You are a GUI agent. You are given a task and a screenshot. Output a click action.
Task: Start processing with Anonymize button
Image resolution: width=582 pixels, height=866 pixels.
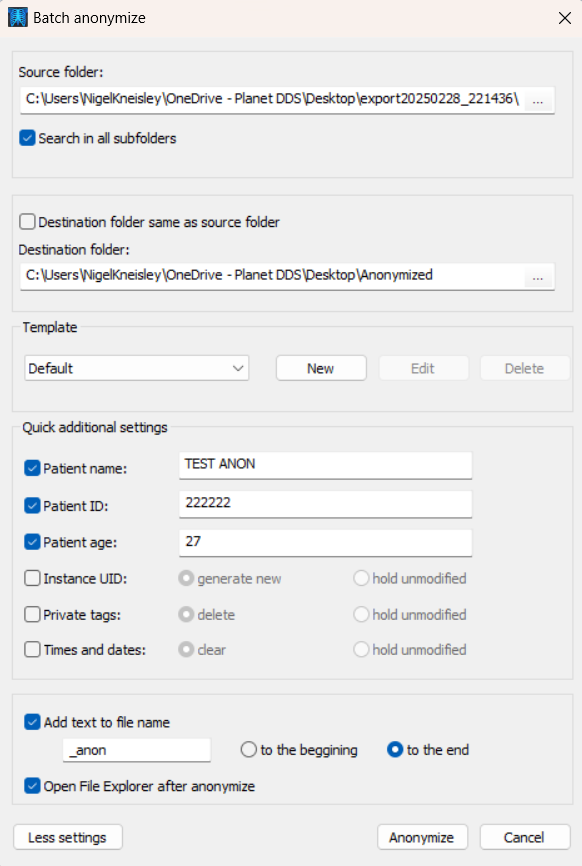[422, 837]
